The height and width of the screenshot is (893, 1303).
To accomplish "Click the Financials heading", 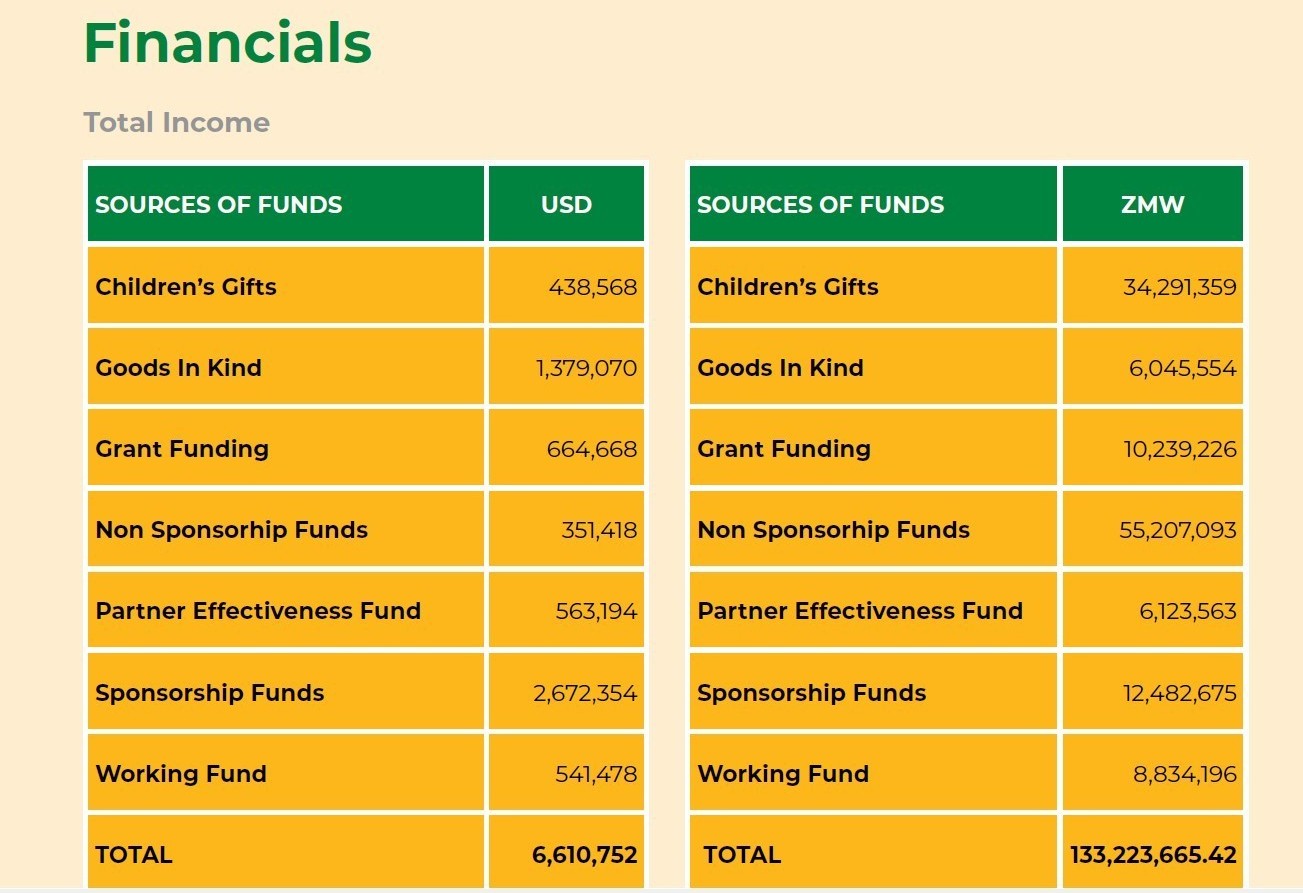I will coord(228,43).
